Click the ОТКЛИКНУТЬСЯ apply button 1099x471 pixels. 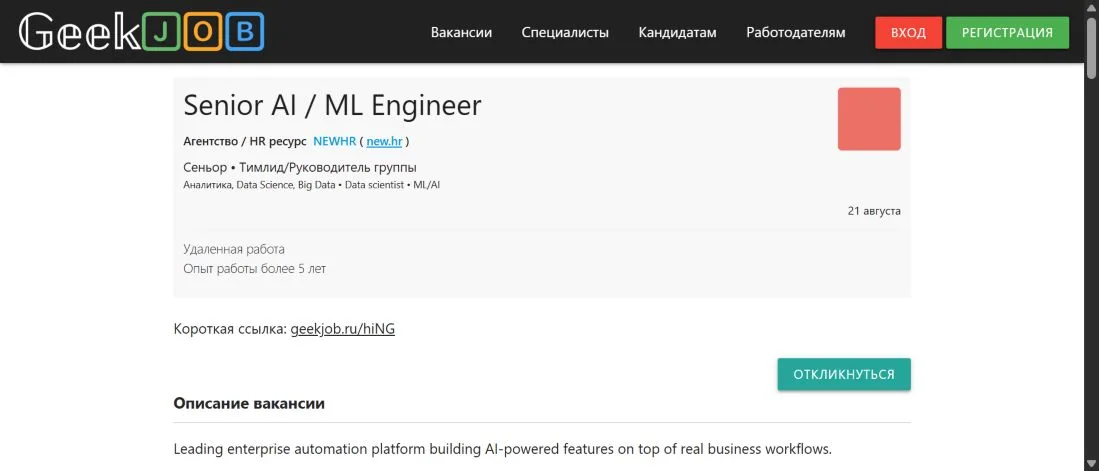coord(844,374)
